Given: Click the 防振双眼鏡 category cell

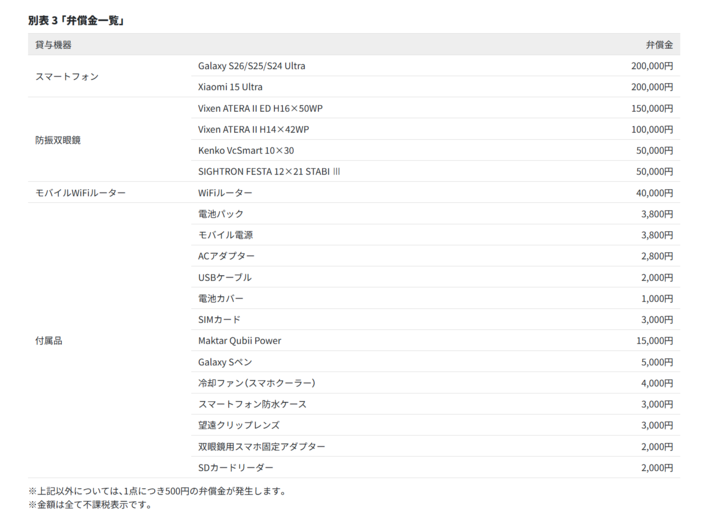Looking at the screenshot, I should tap(57, 140).
